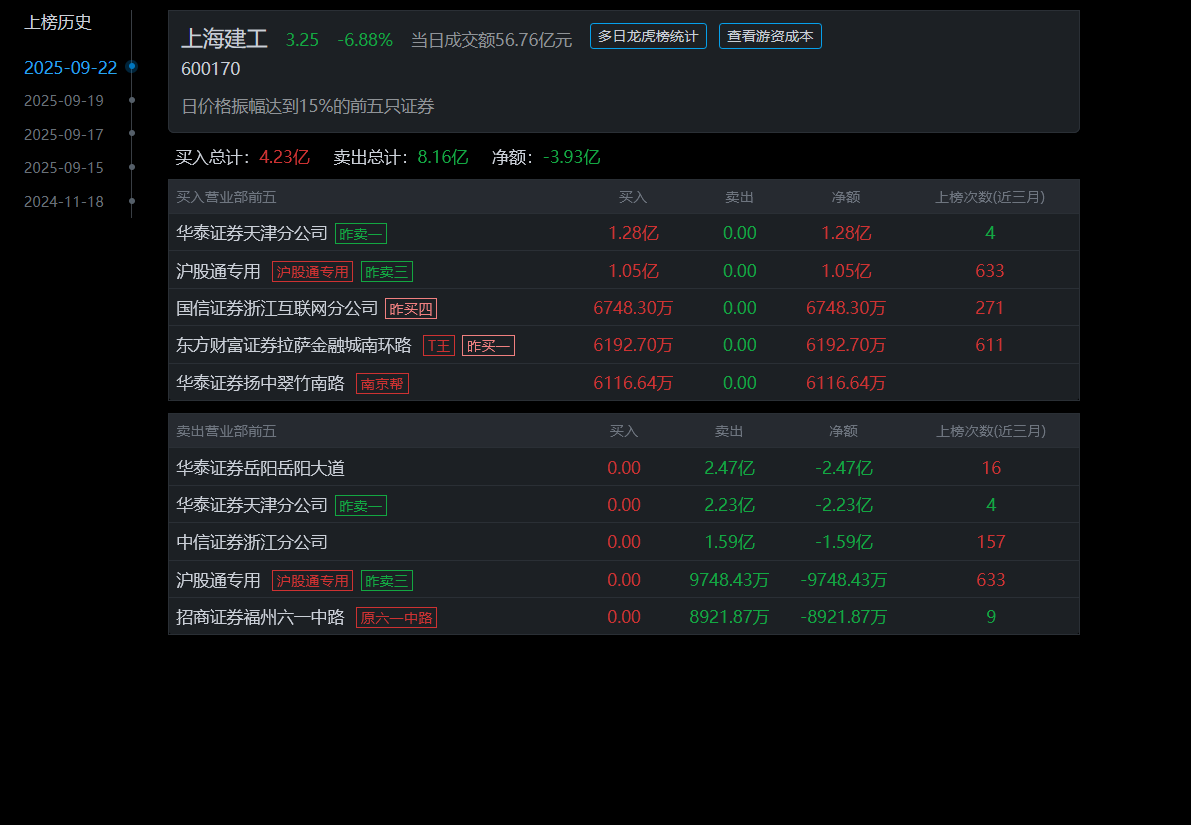The image size is (1191, 825).
Task: Click listing count 271
Action: 990,308
